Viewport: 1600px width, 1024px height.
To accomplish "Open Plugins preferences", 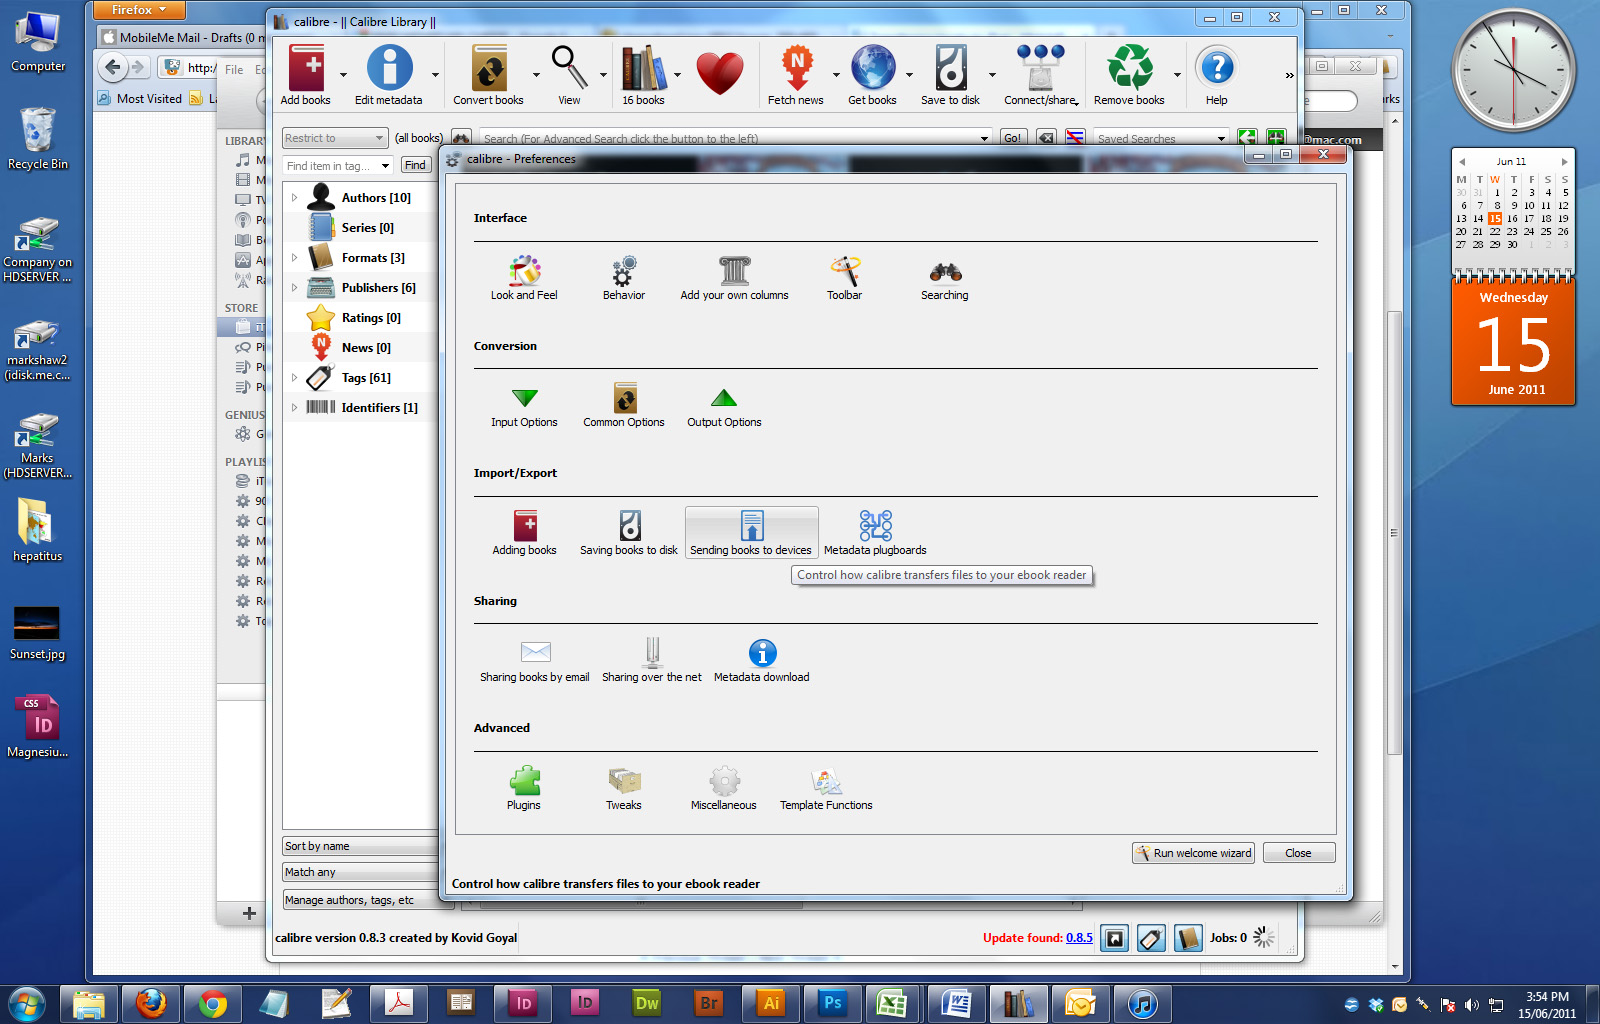I will (x=524, y=788).
